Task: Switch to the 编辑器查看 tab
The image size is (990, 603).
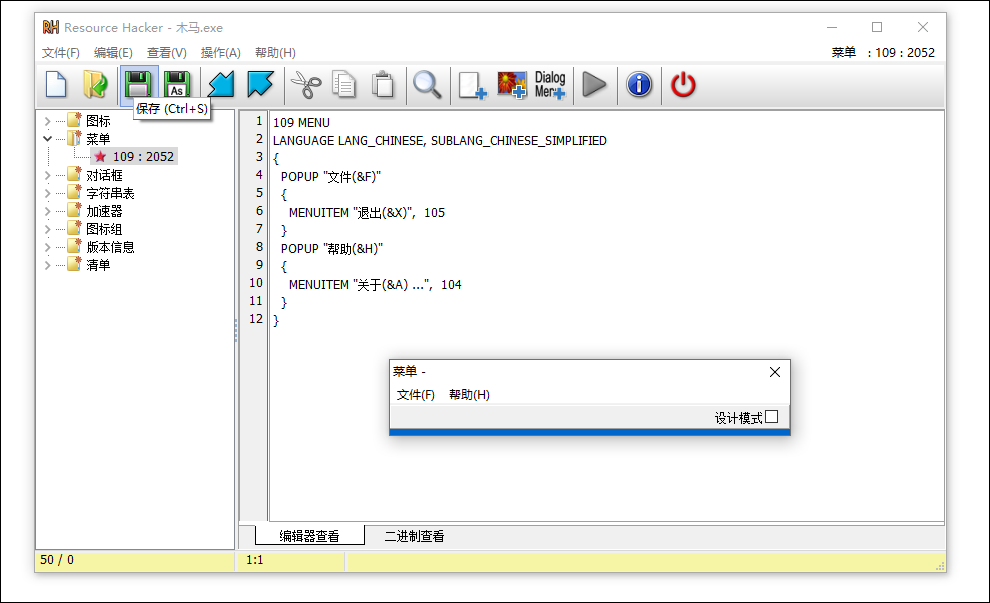Action: tap(309, 536)
